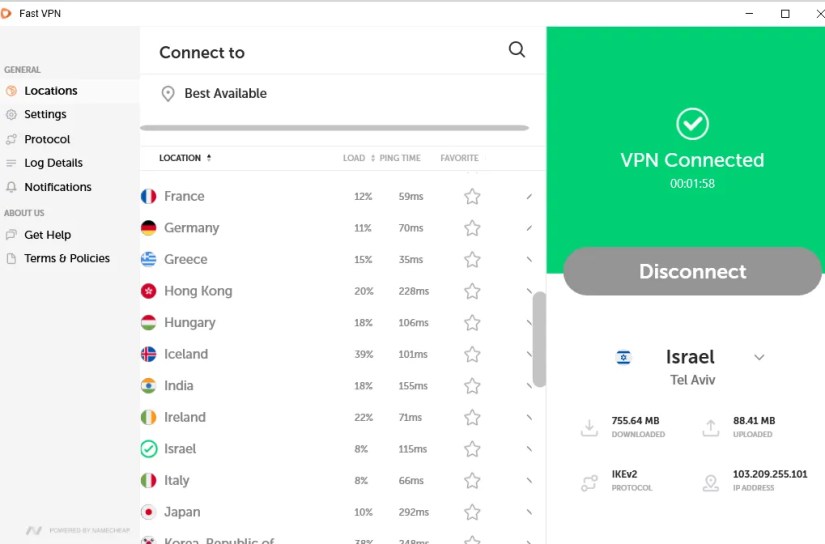Favorite Germany with its star
The image size is (825, 544).
(x=472, y=228)
